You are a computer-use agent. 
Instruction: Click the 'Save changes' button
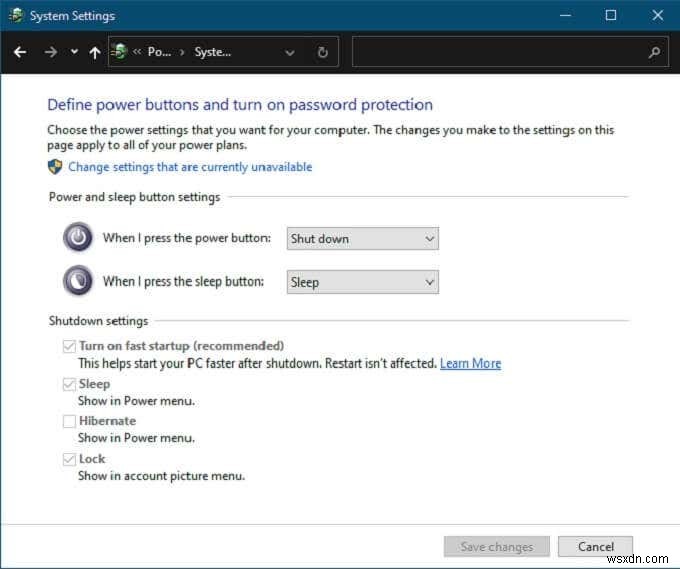tap(497, 546)
